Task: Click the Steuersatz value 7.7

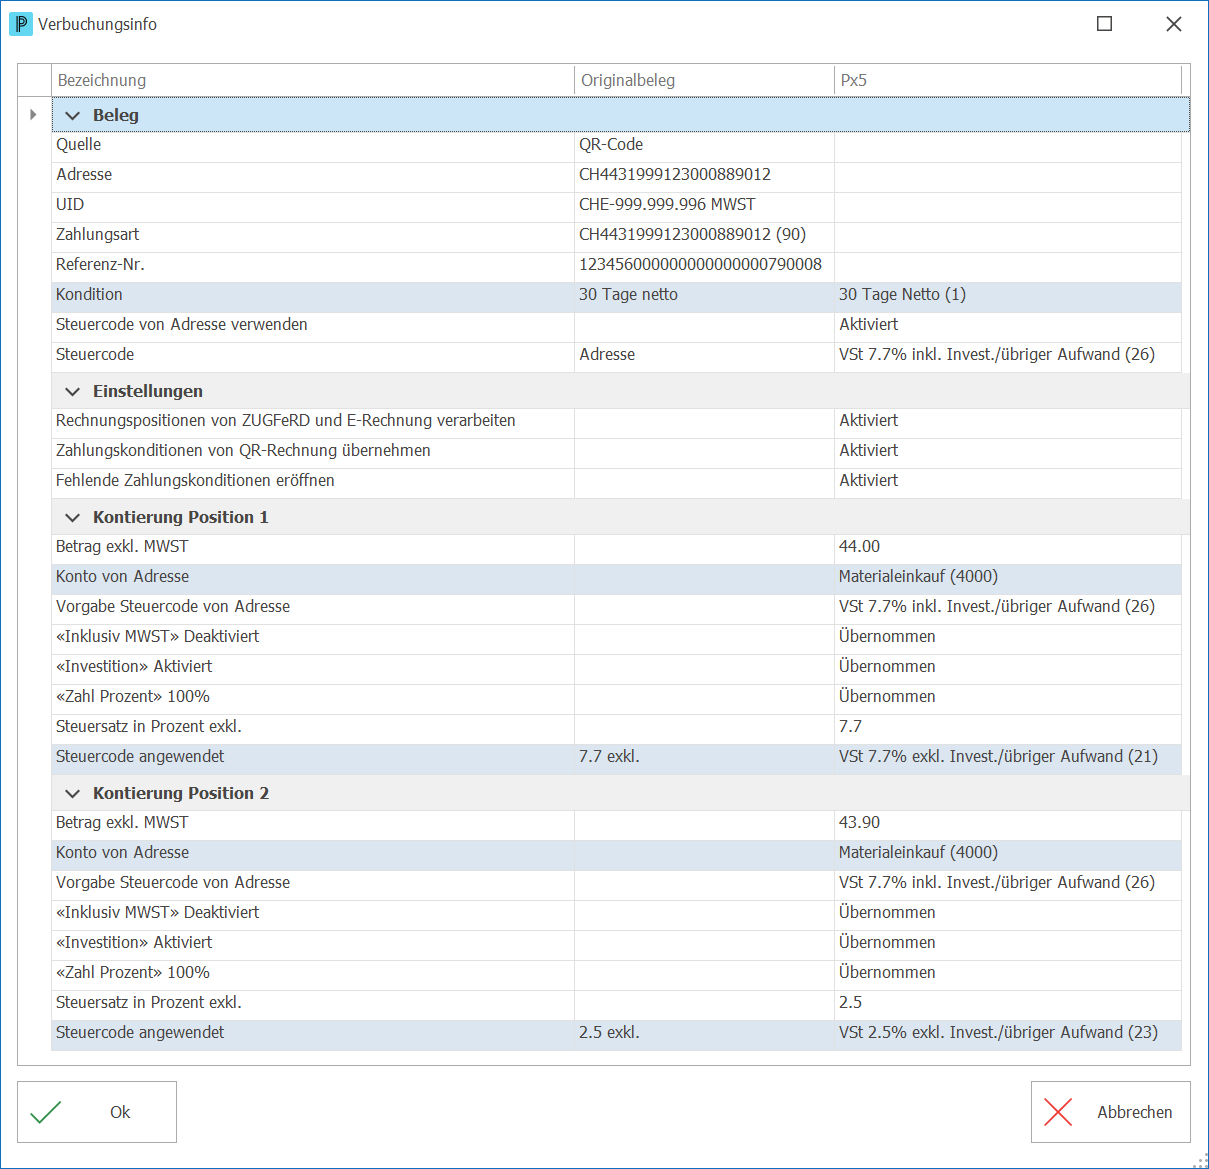Action: coord(850,727)
